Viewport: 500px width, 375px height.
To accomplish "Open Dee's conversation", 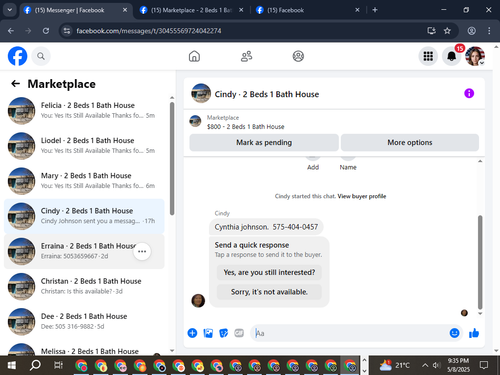I will (84, 321).
